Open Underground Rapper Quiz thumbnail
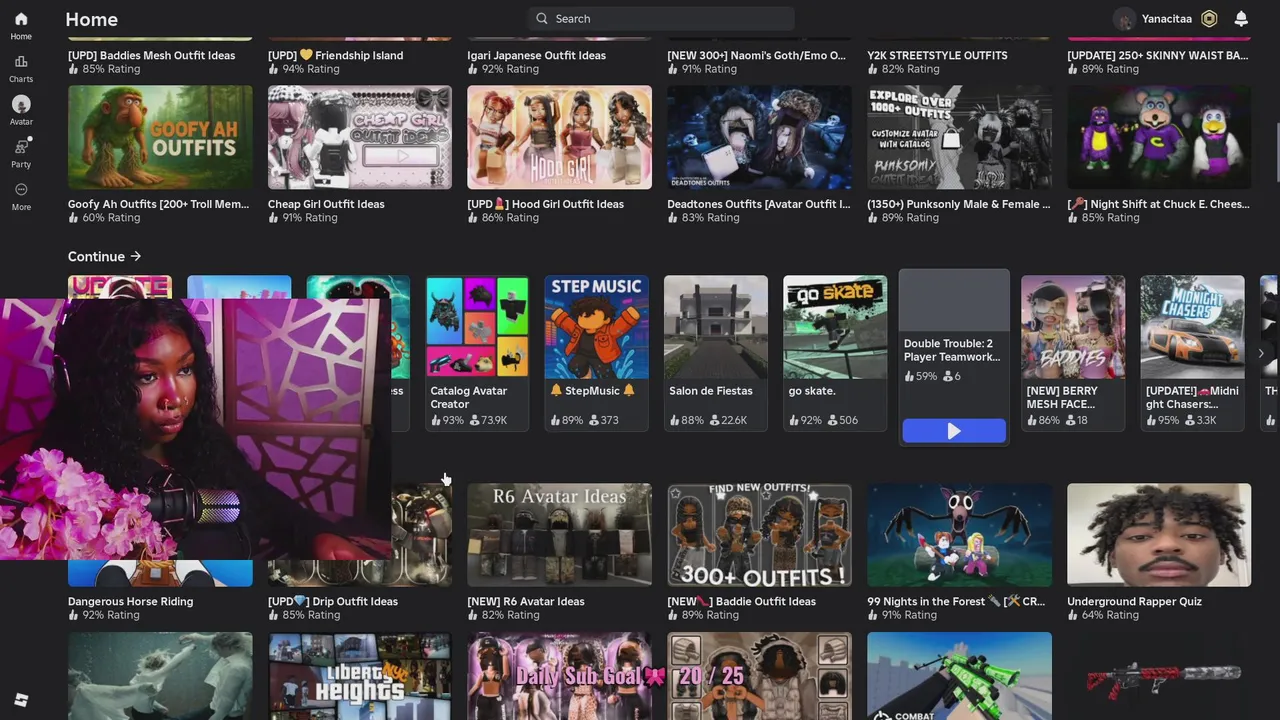 tap(1159, 535)
